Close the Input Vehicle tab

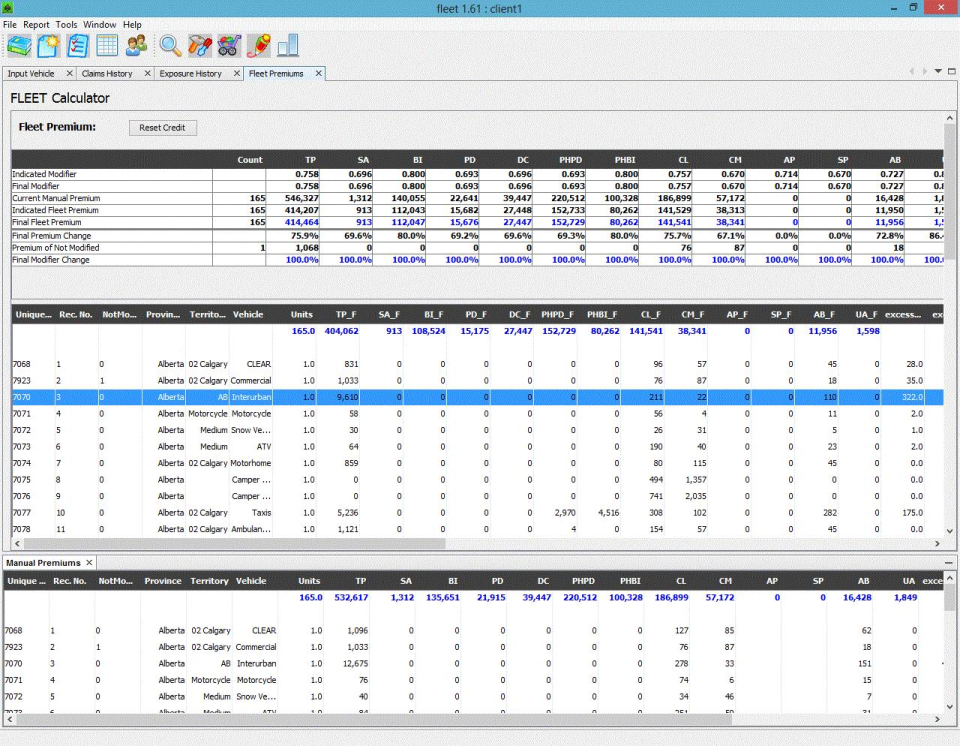pyautogui.click(x=69, y=73)
